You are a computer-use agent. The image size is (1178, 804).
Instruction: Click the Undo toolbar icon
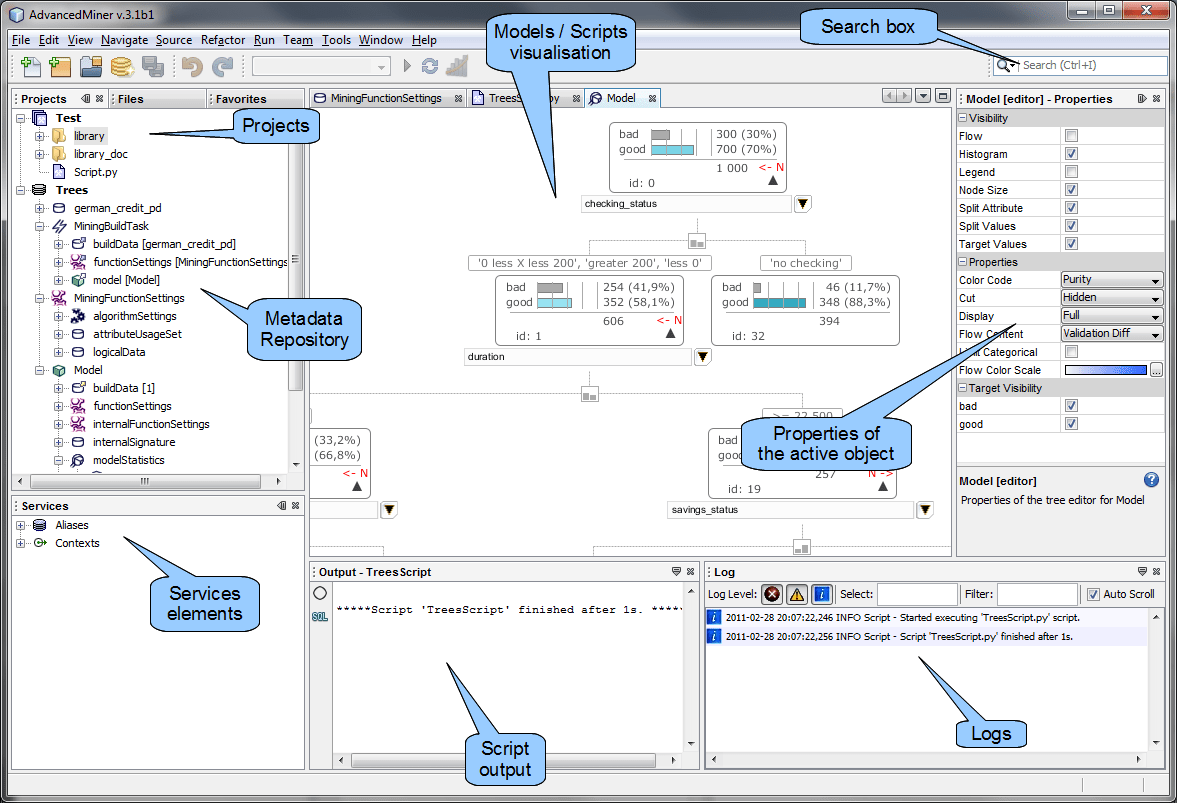[193, 64]
